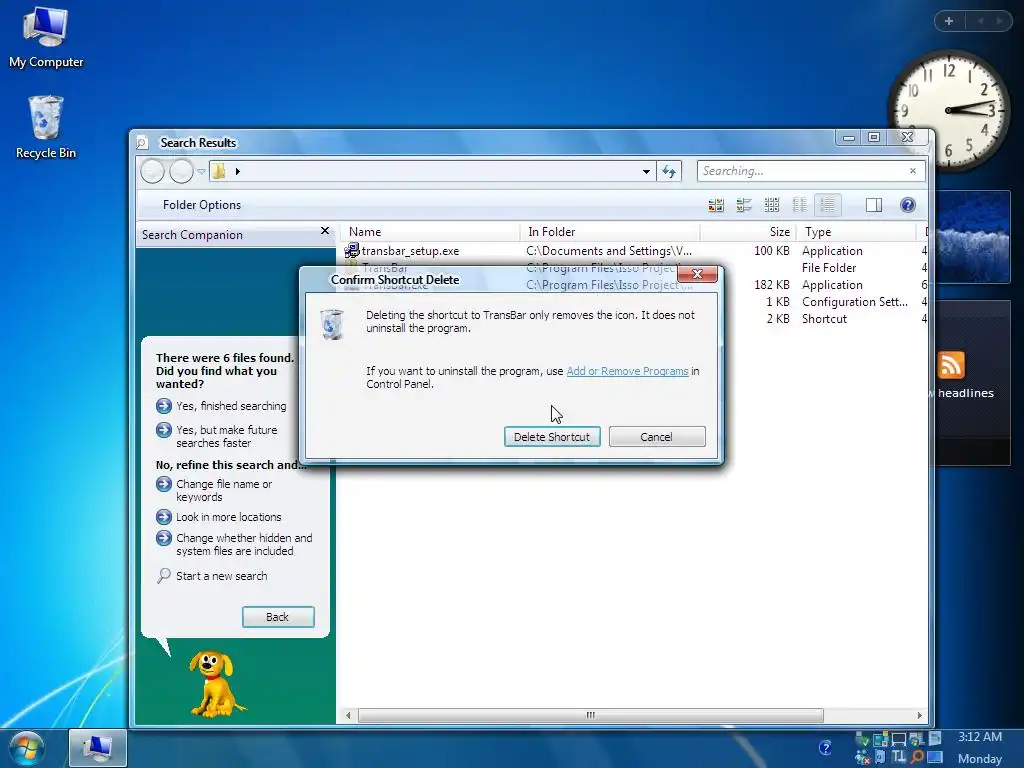The width and height of the screenshot is (1024, 768).
Task: Open the RSS headlines gadget icon
Action: click(x=951, y=365)
